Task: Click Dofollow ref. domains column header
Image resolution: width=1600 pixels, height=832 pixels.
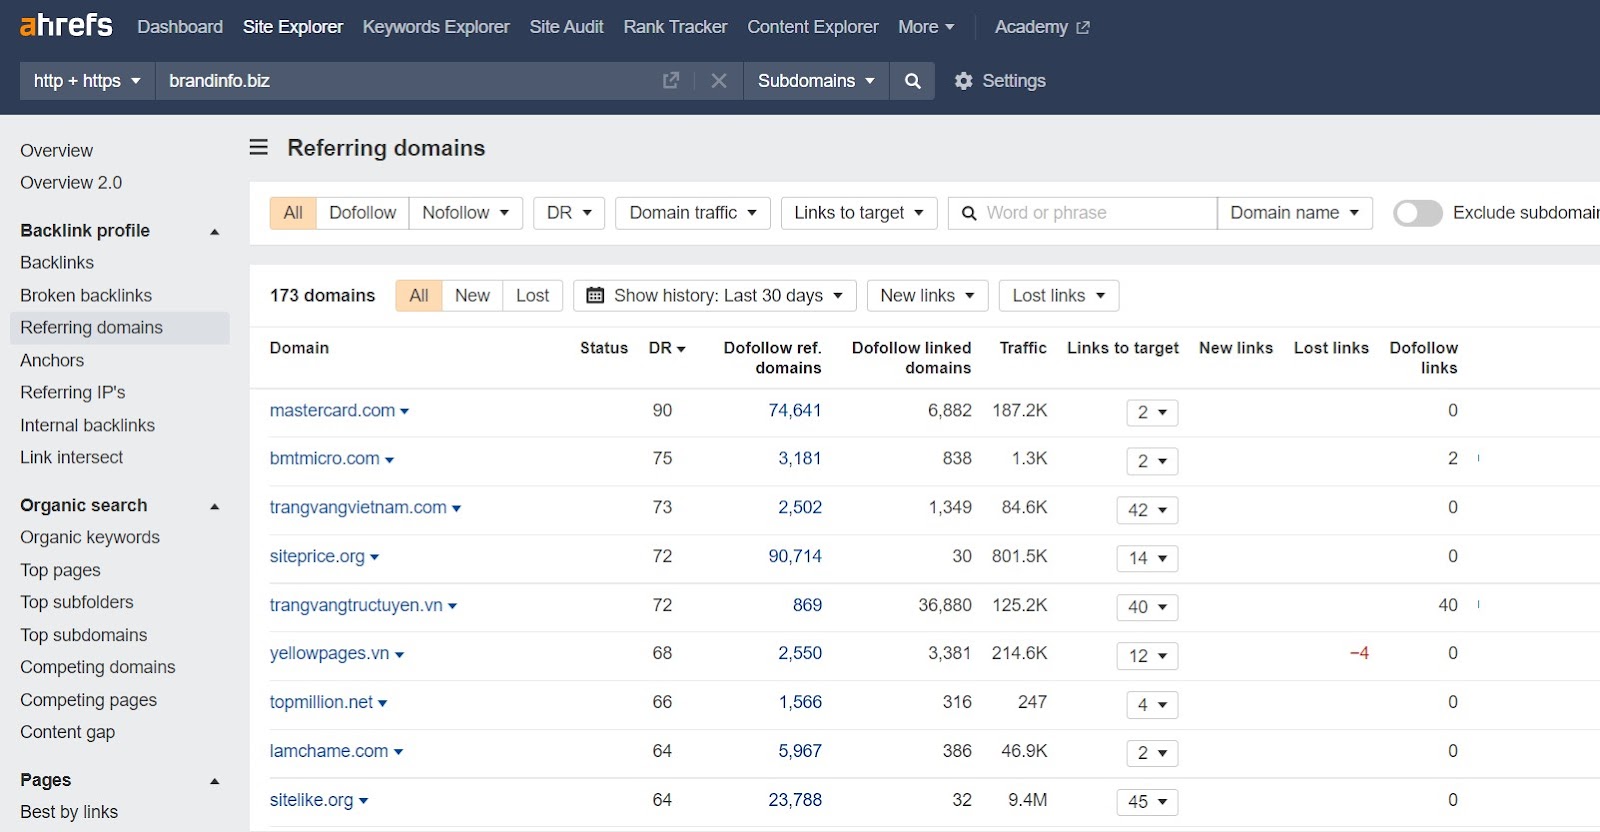Action: (772, 358)
